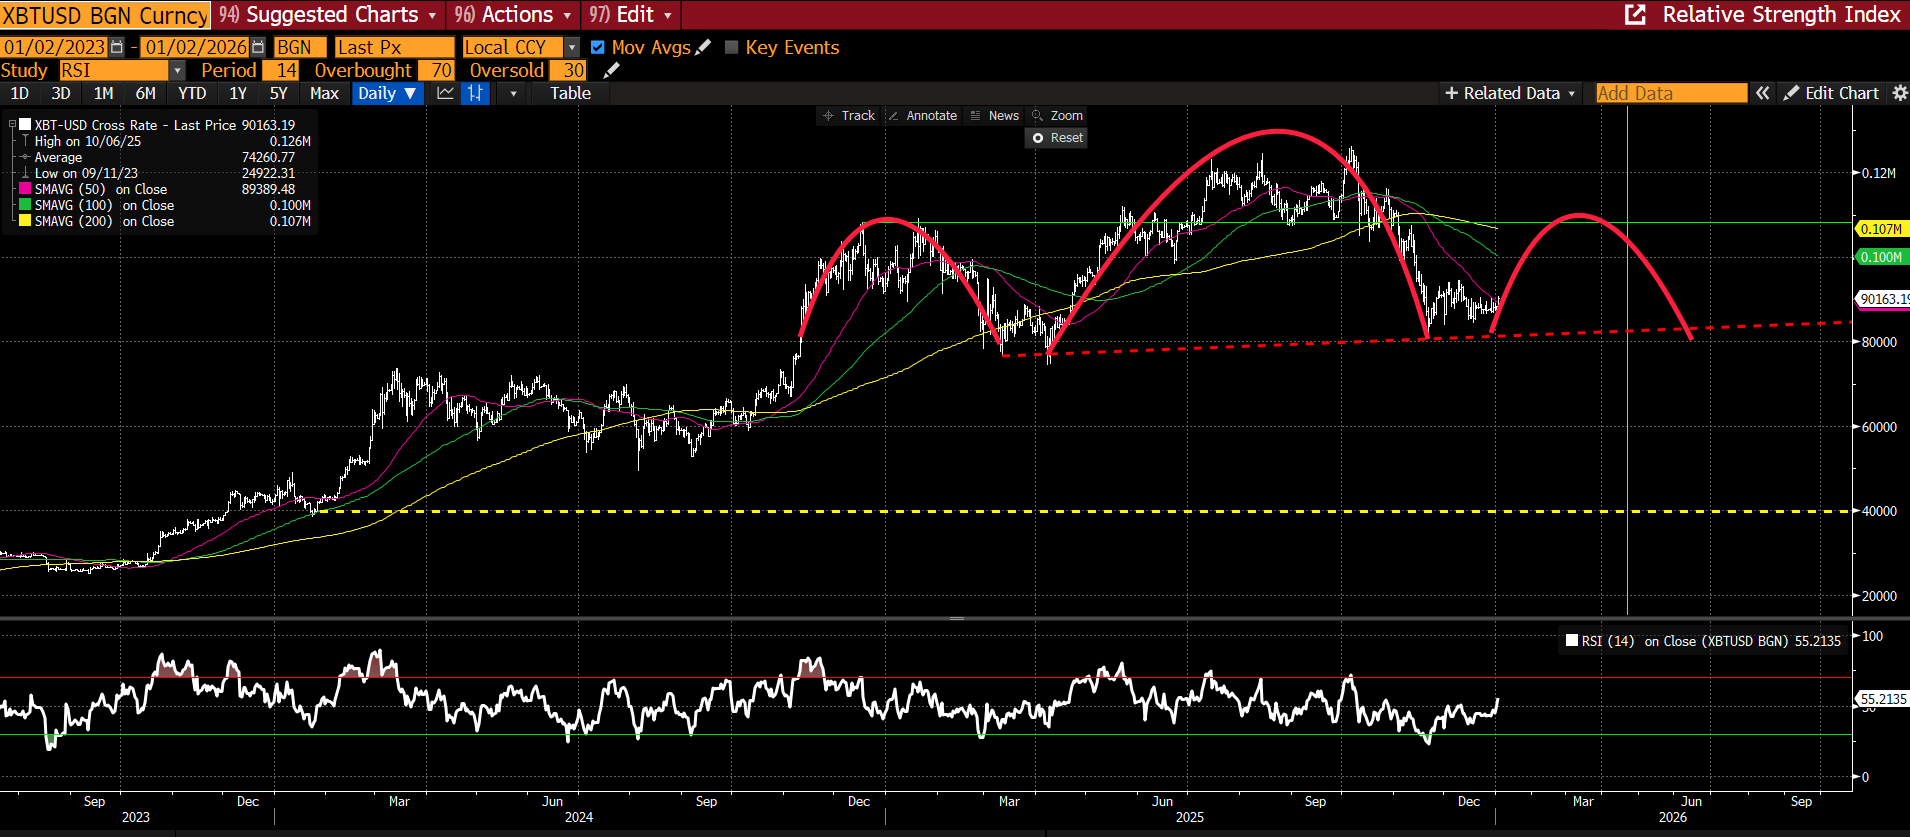Open the Suggested Charts menu
This screenshot has height=837, width=1910.
[328, 14]
